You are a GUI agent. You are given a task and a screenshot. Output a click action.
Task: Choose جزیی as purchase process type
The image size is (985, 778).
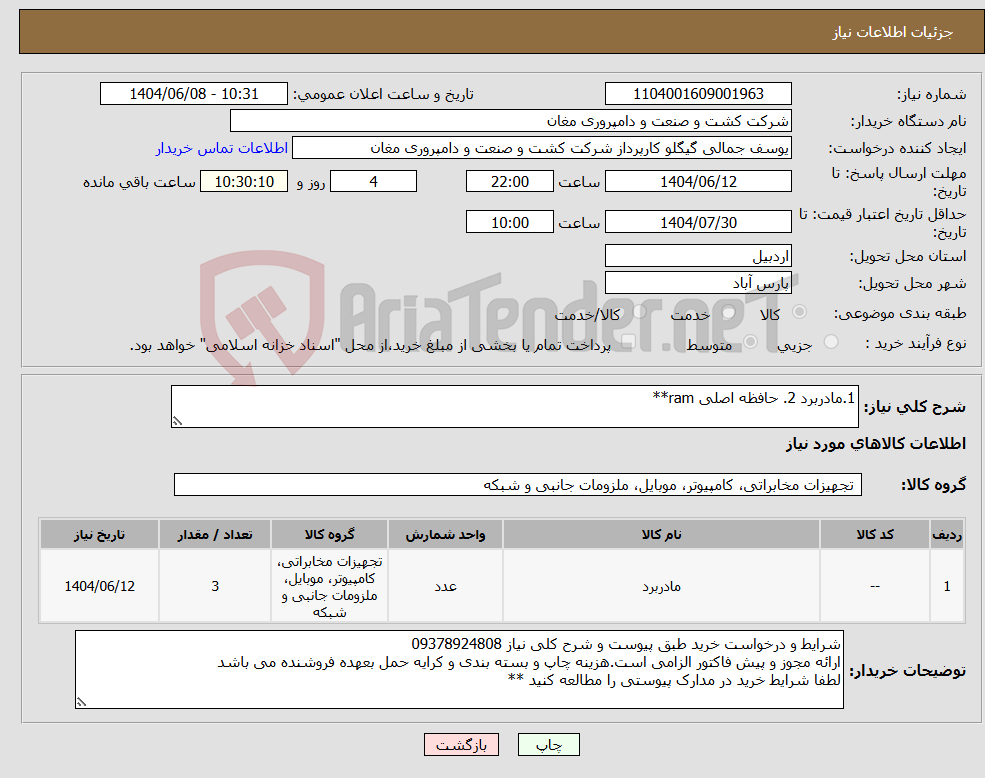[831, 339]
